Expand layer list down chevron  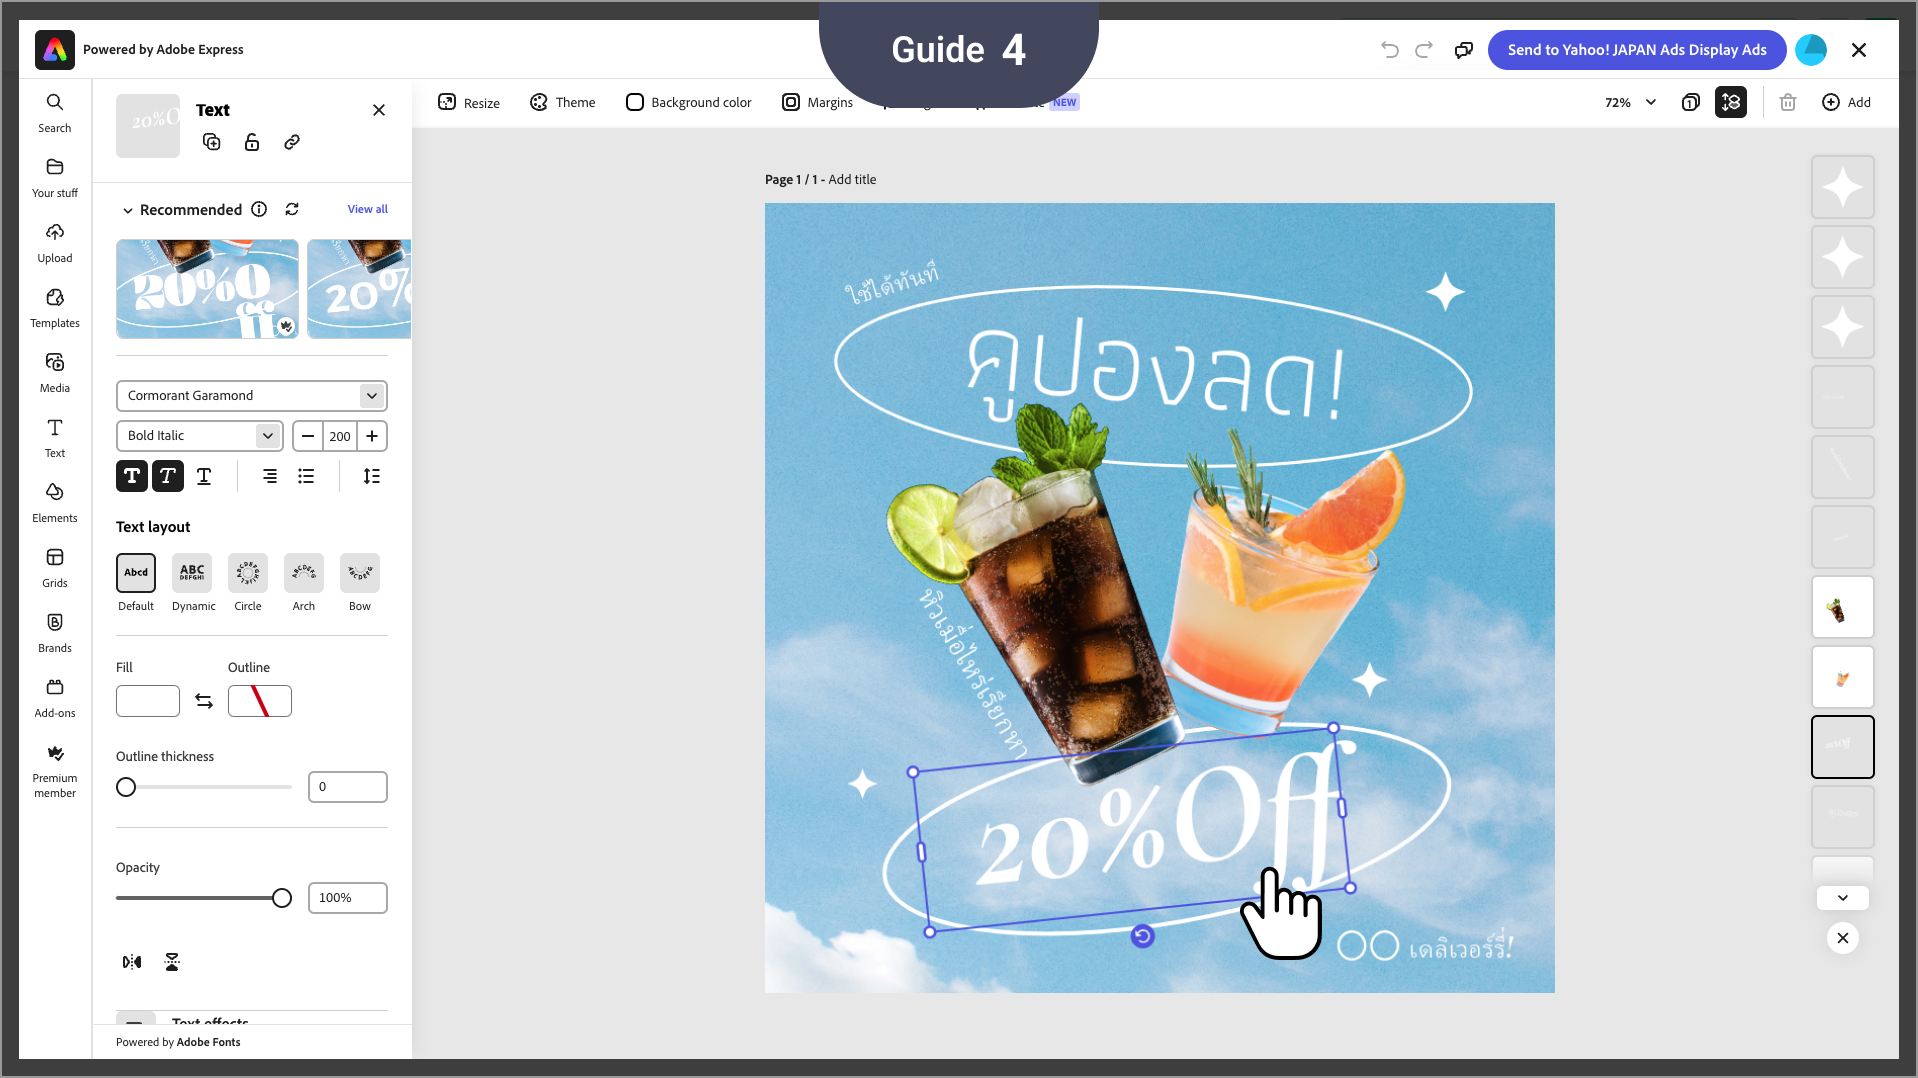tap(1843, 898)
